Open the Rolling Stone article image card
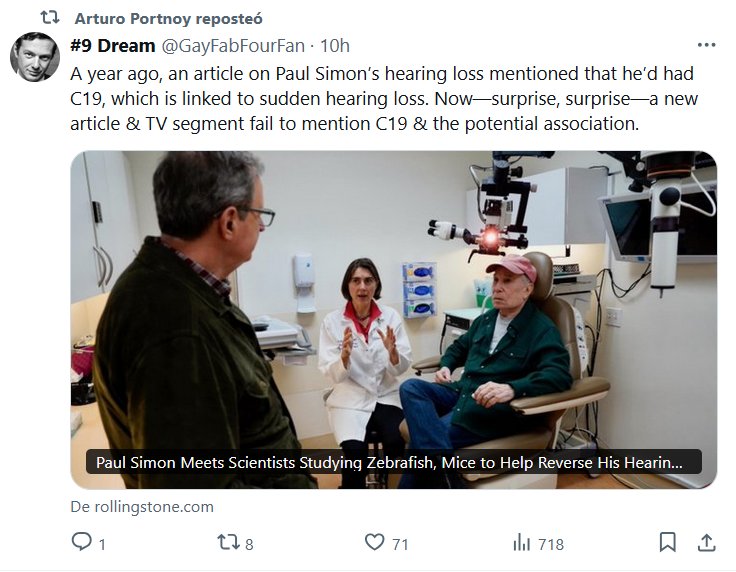The width and height of the screenshot is (736, 572). 393,300
